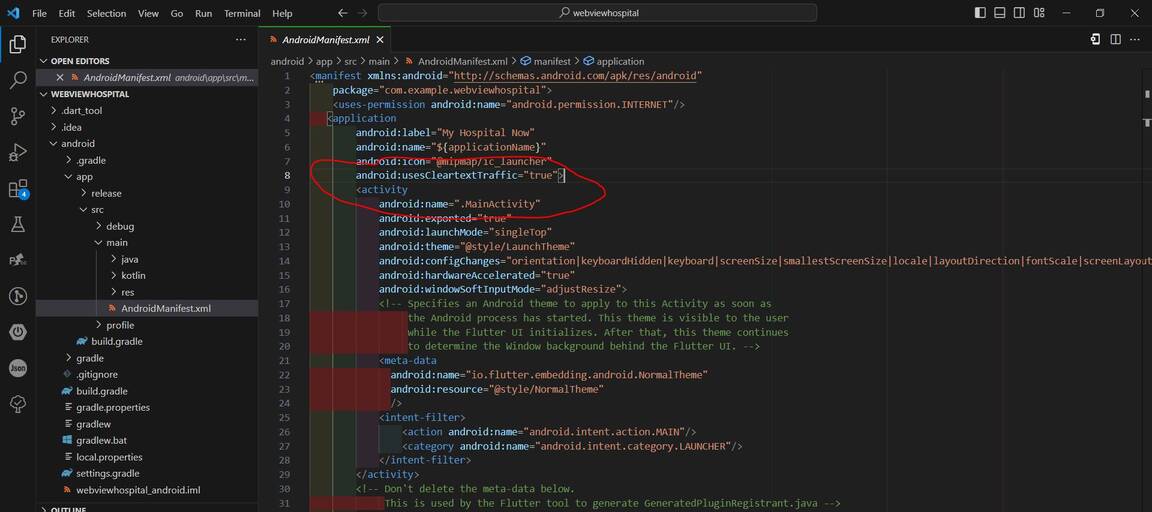The width and height of the screenshot is (1152, 512).
Task: Select the AndroidManifest.xml editor tab
Action: (x=326, y=40)
